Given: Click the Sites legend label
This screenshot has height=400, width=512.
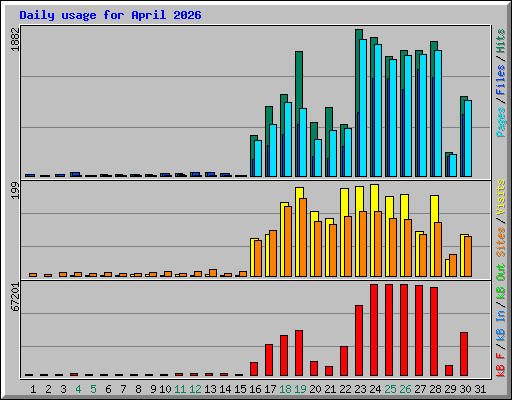Looking at the screenshot, I should point(501,242).
